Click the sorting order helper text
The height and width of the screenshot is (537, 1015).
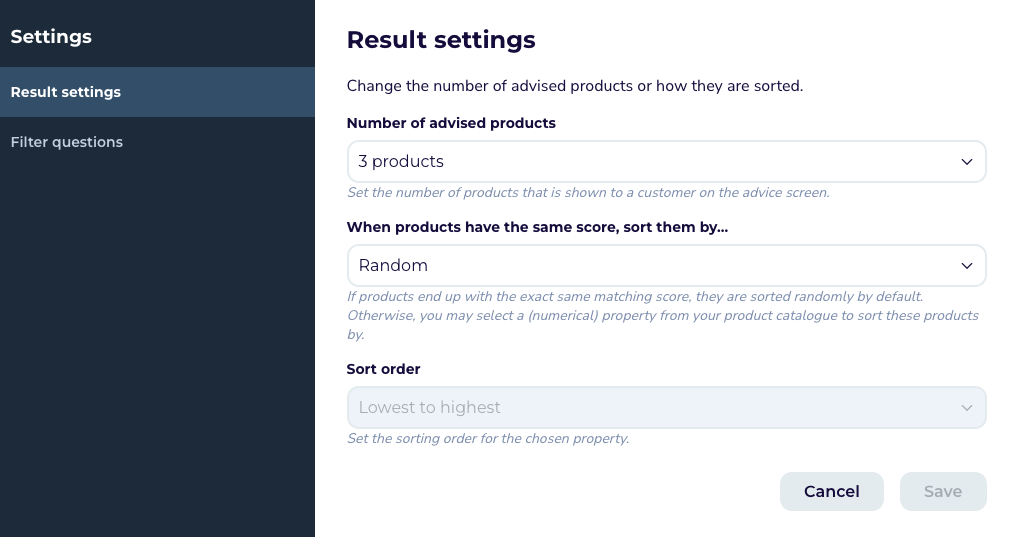[x=488, y=439]
